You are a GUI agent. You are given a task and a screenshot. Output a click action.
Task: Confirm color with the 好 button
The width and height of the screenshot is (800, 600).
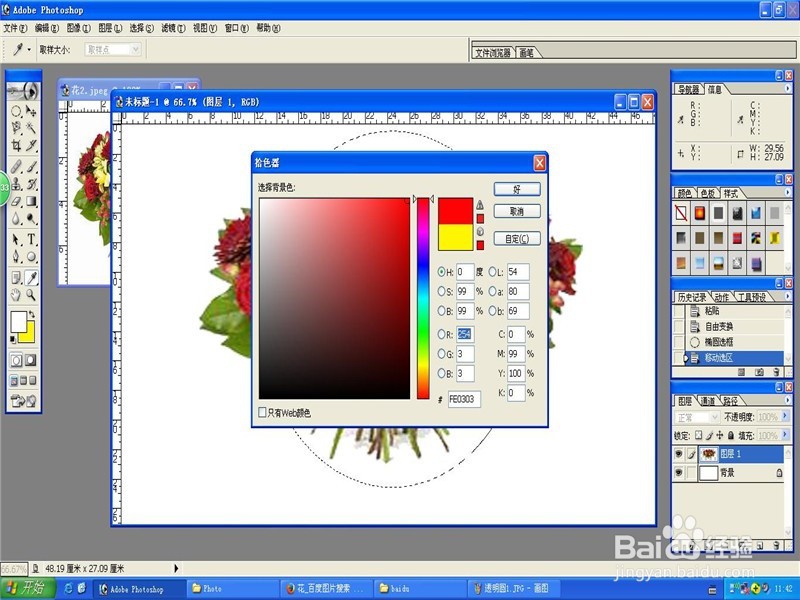[x=517, y=189]
